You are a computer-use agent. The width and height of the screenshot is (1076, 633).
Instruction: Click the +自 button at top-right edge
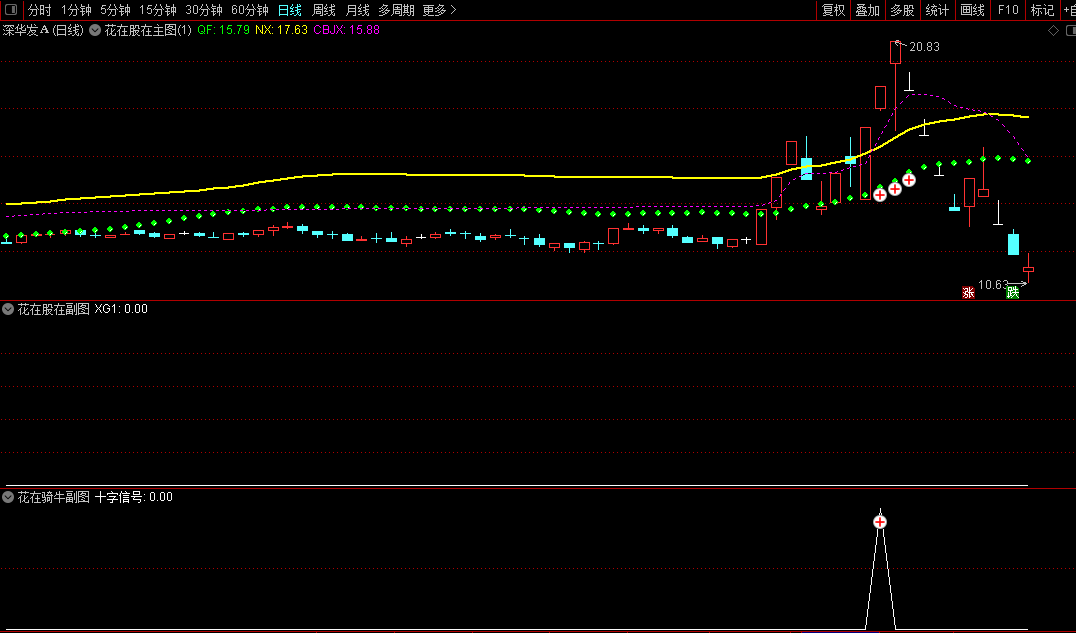pos(1068,10)
